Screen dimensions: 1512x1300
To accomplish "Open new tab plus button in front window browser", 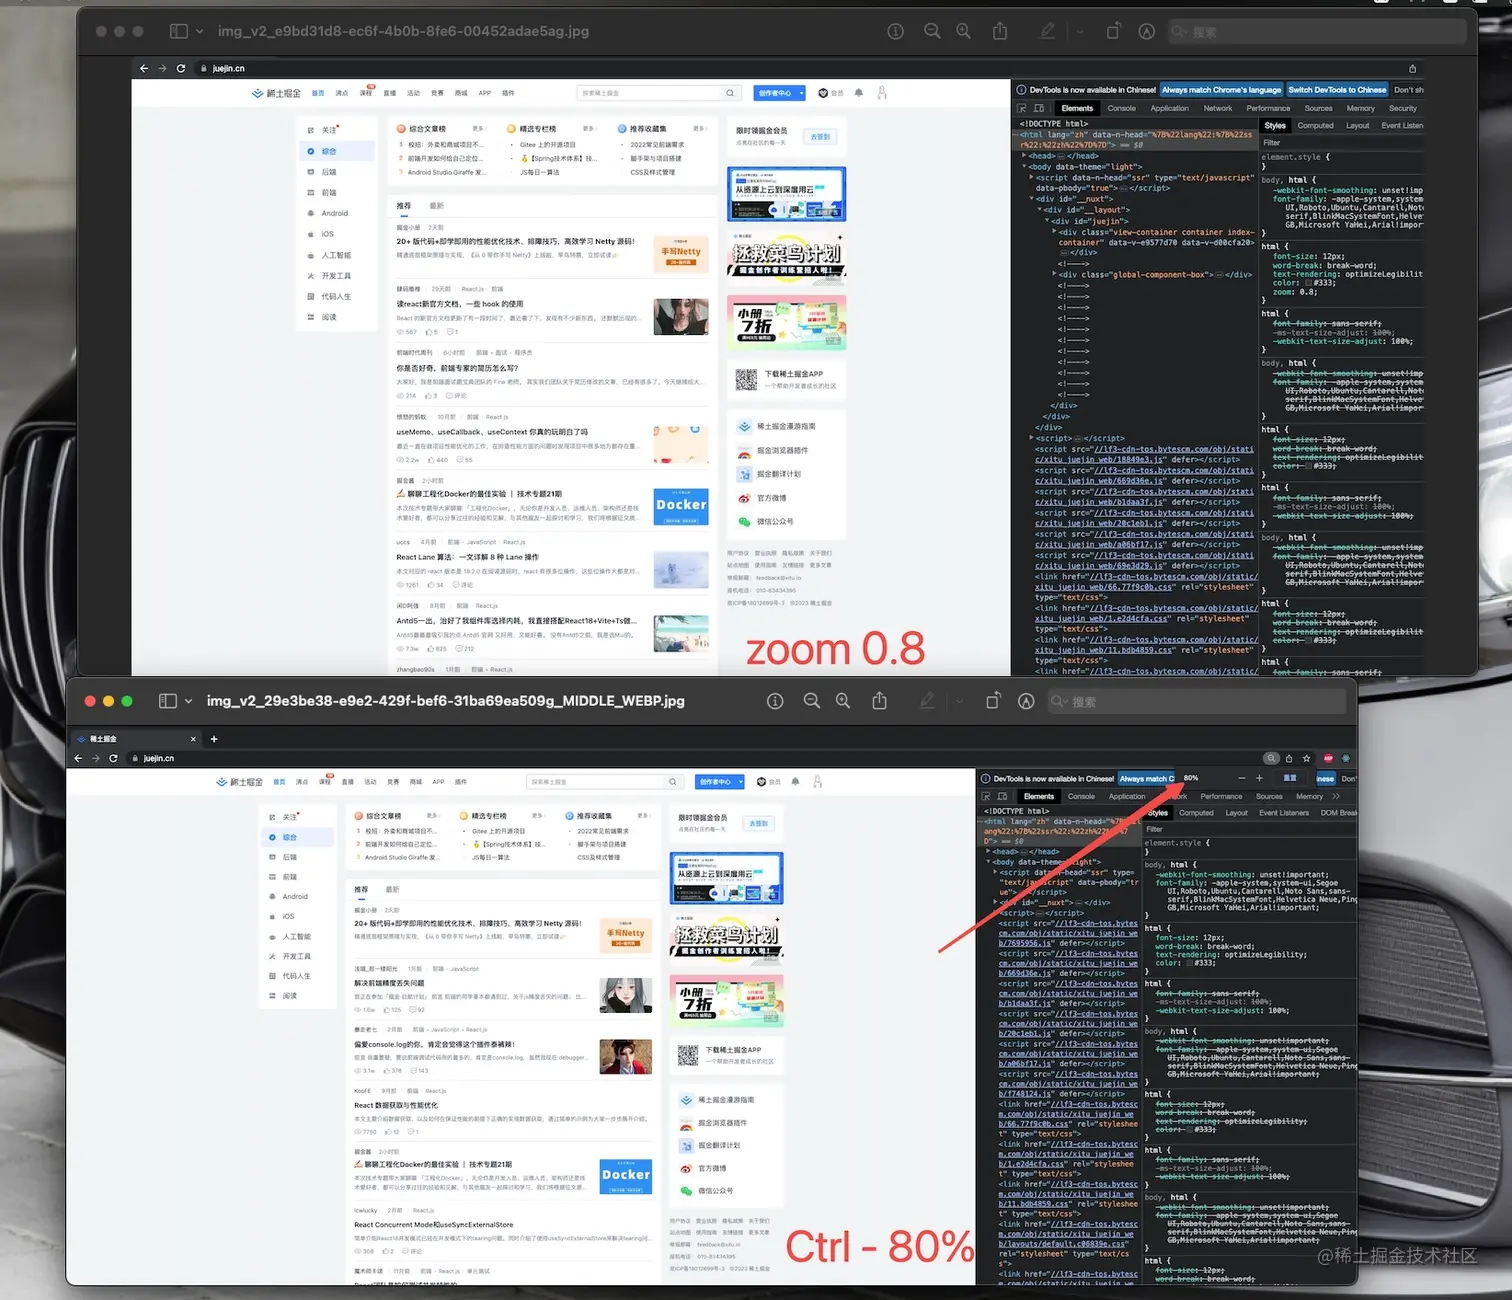I will (x=214, y=739).
